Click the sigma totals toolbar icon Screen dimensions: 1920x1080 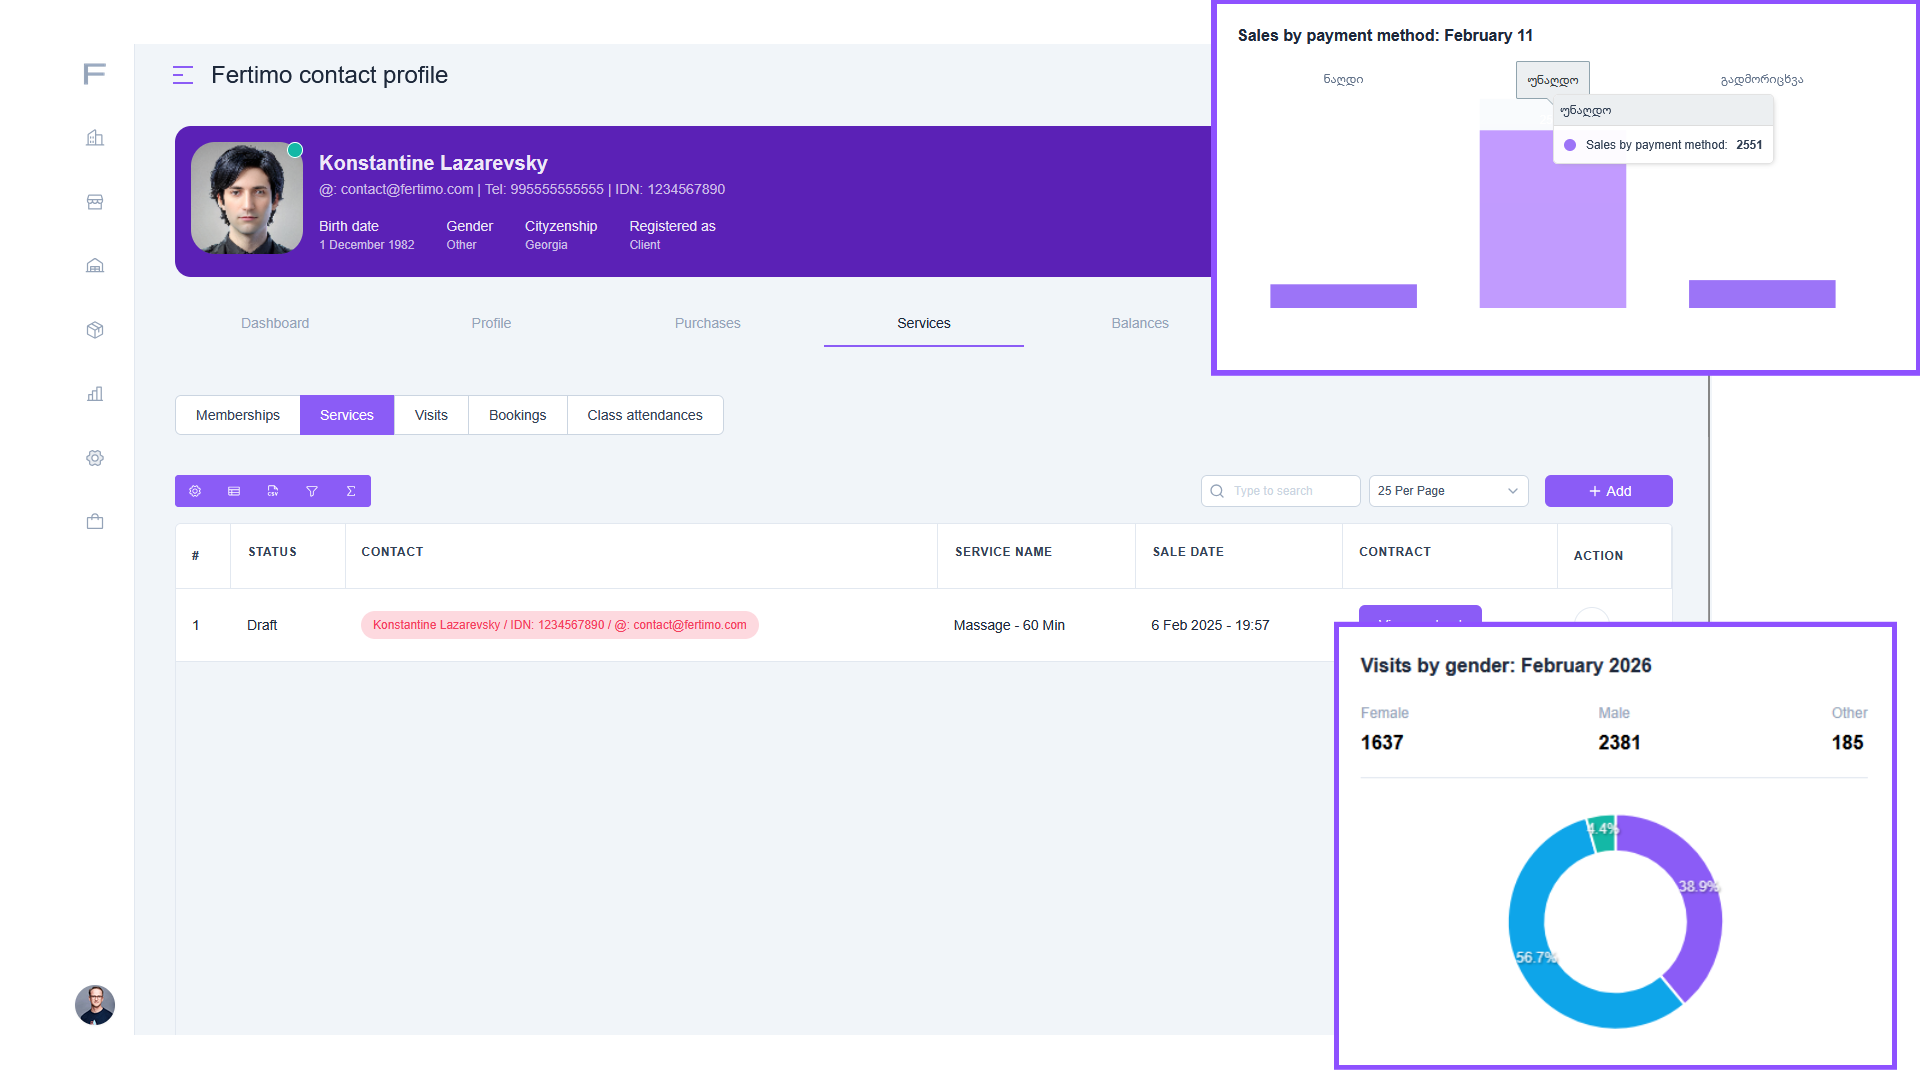(x=351, y=491)
